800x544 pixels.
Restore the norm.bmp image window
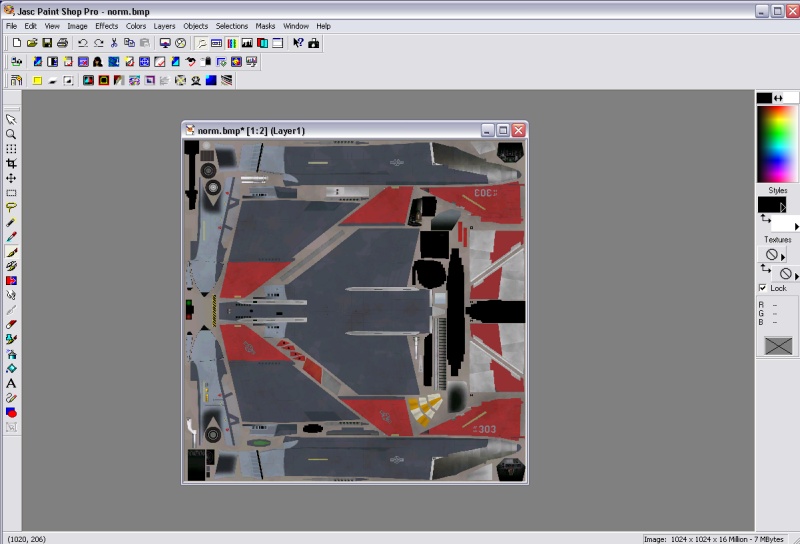503,130
